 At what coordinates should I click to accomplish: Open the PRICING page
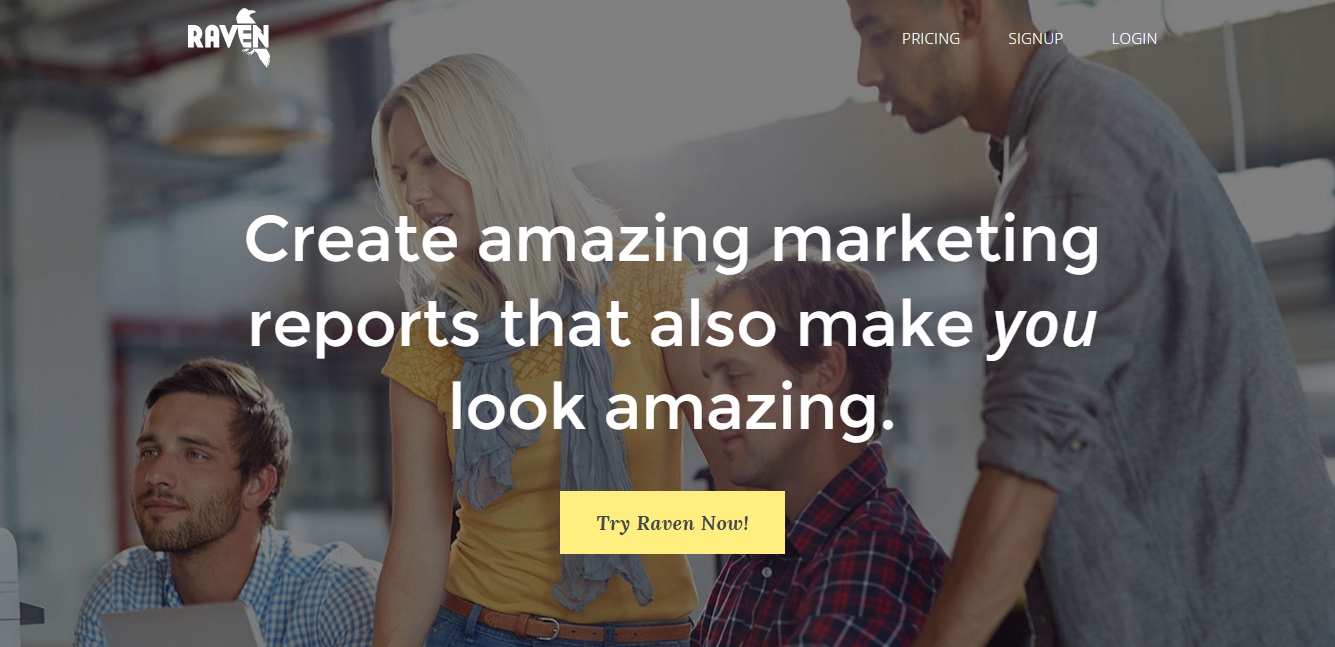click(x=930, y=39)
